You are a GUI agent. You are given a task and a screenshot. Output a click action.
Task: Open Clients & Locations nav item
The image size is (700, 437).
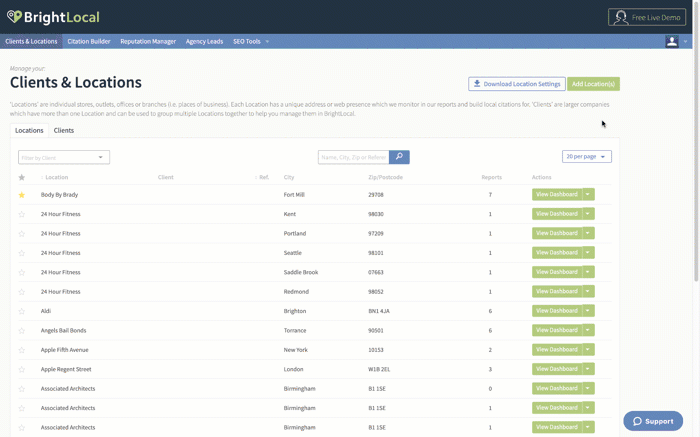(x=31, y=42)
